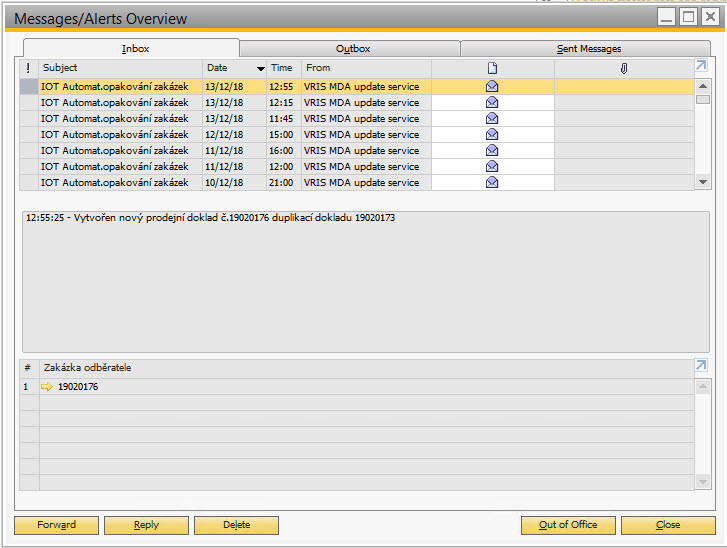Image resolution: width=727 pixels, height=548 pixels.
Task: Click the Out of Office button
Action: click(567, 525)
